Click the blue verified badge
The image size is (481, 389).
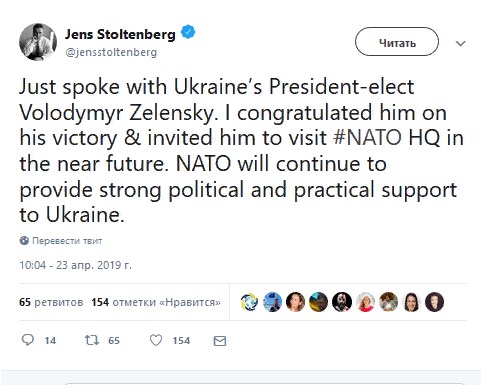[x=188, y=32]
